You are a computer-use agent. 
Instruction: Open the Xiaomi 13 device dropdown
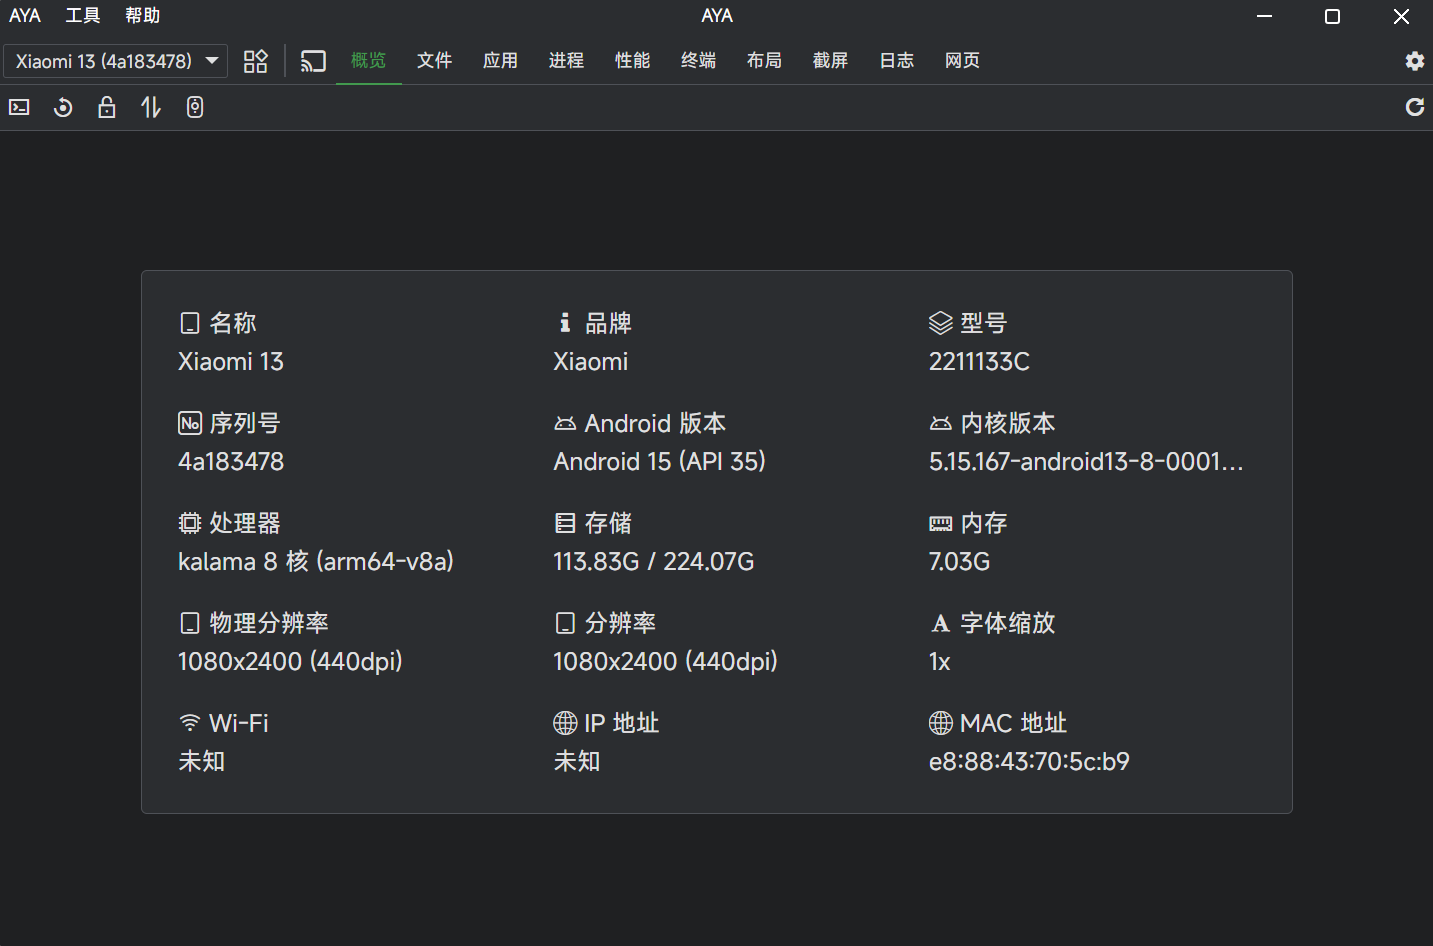[x=106, y=61]
